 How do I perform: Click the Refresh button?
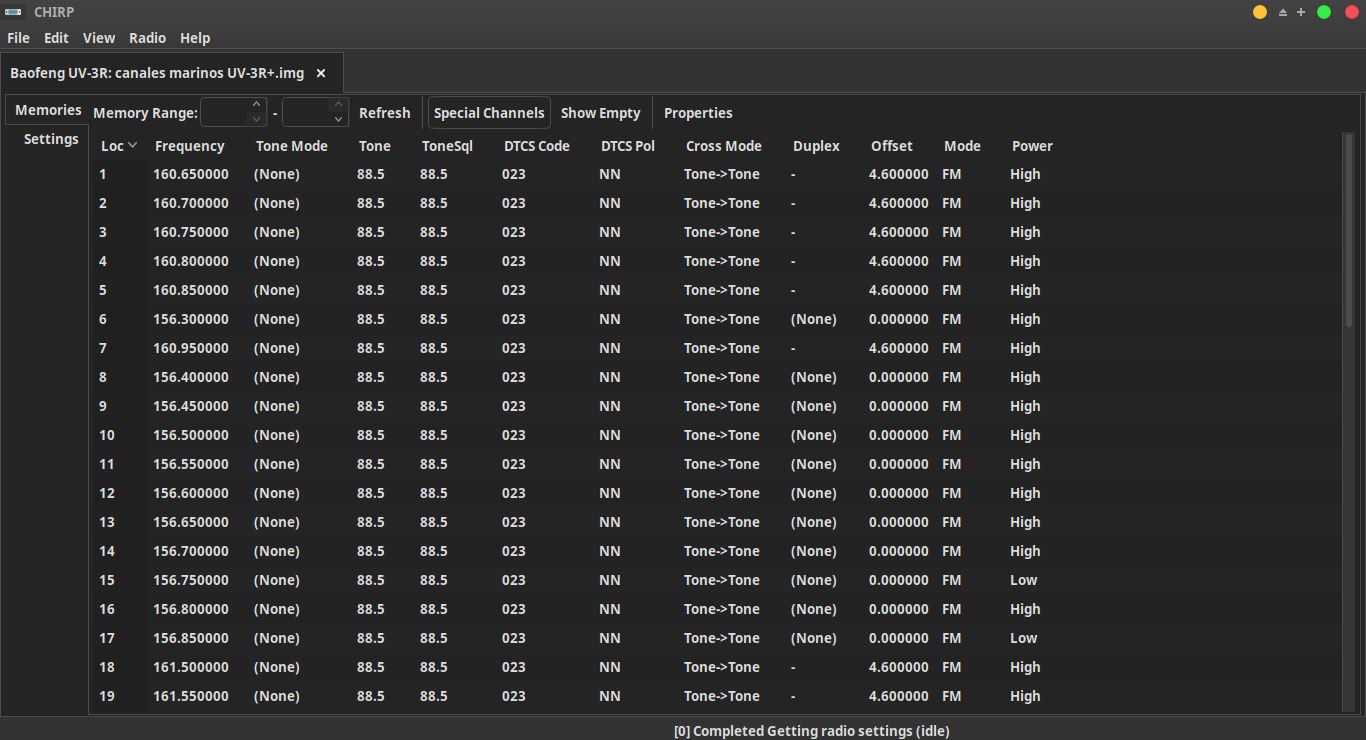385,113
